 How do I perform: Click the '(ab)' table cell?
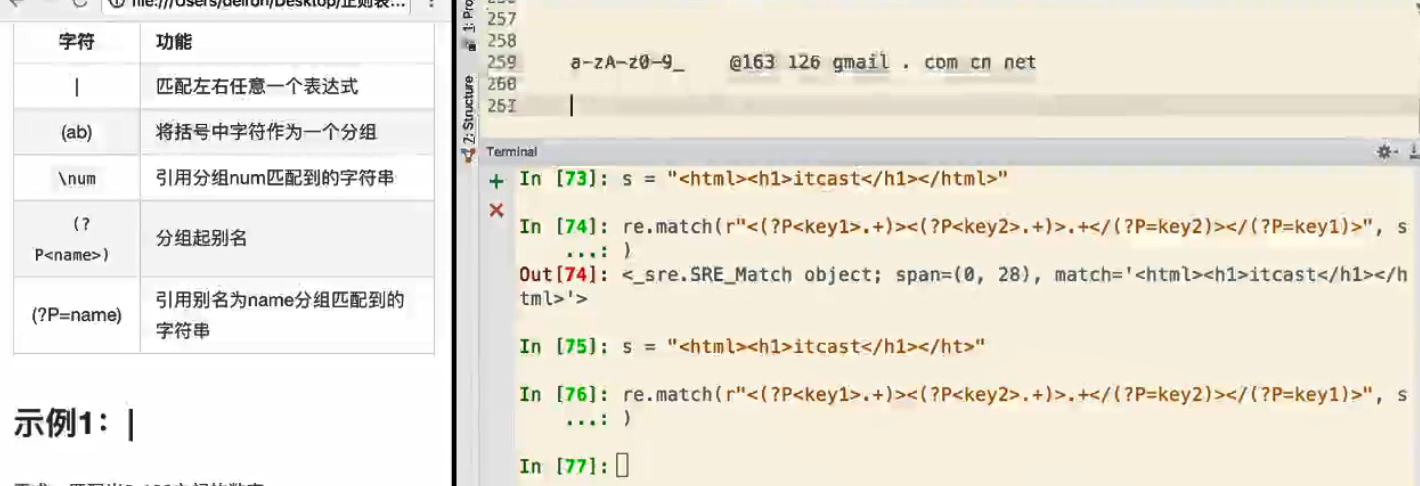(x=77, y=132)
